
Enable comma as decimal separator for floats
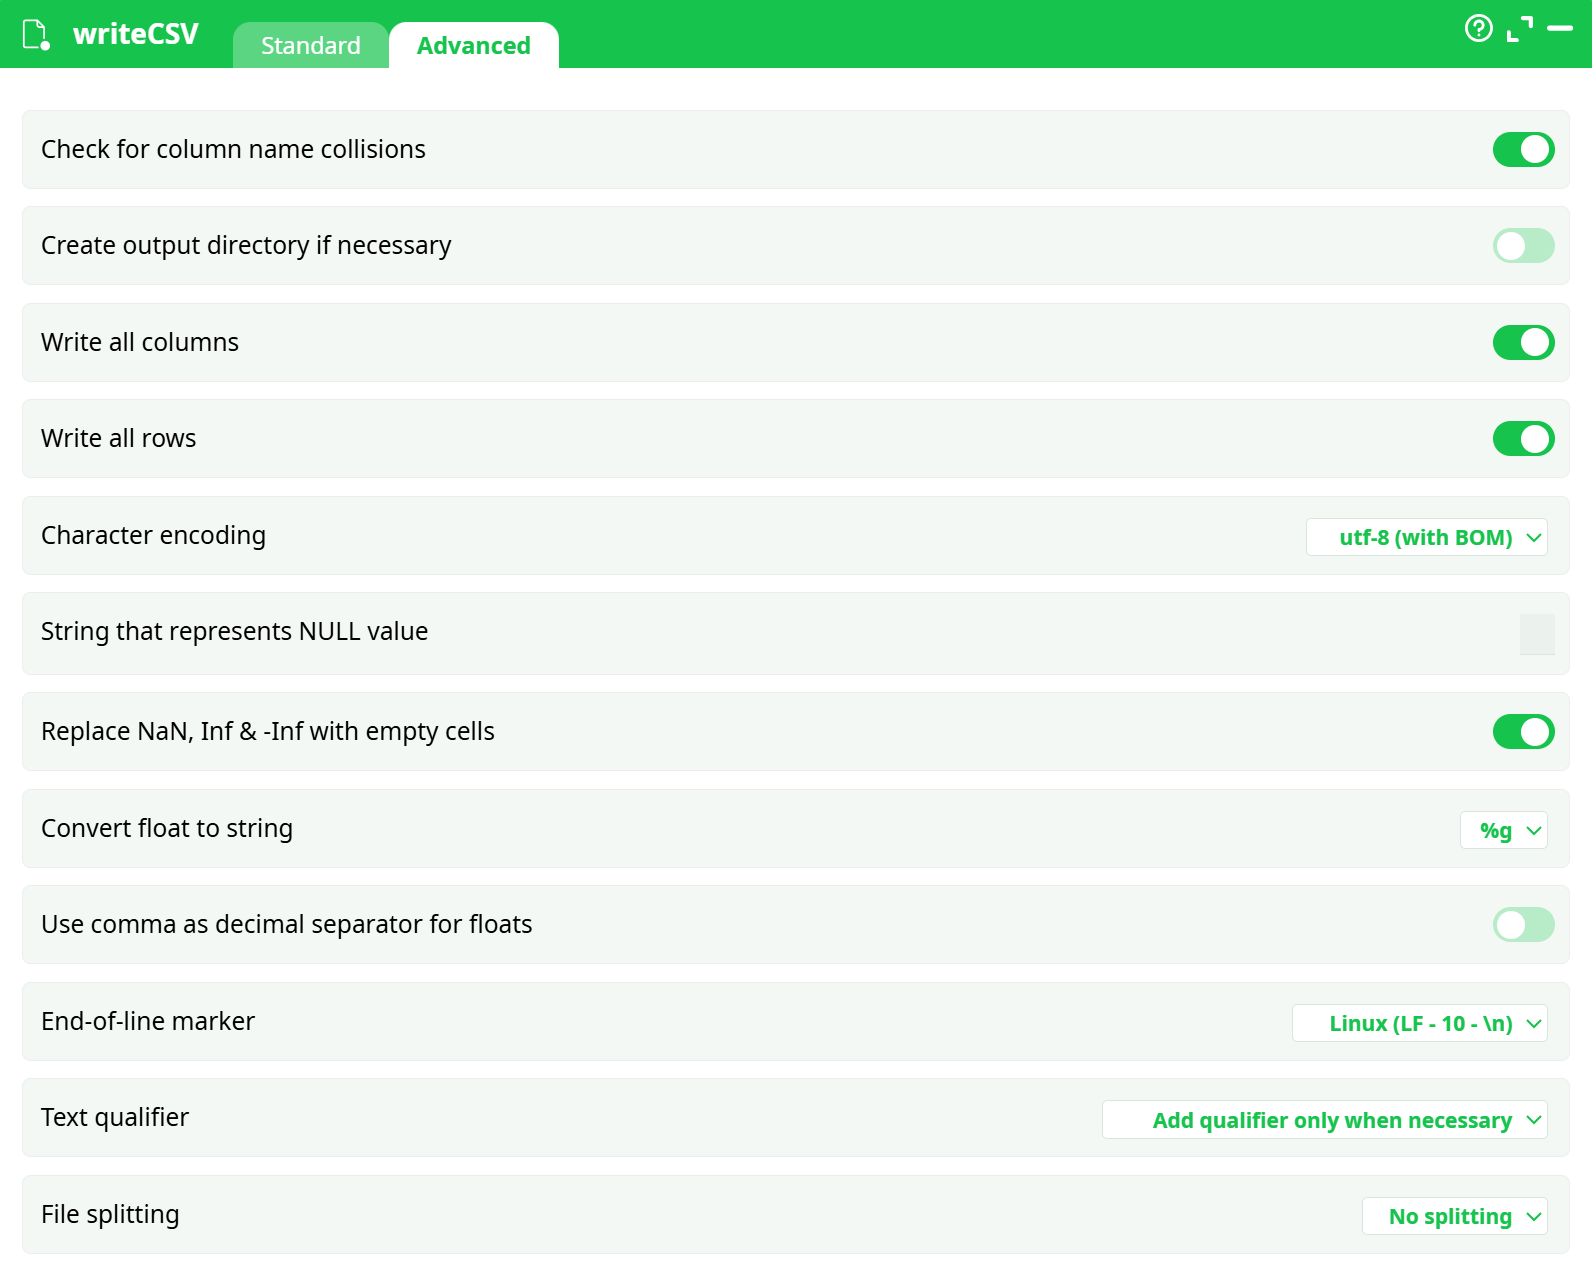coord(1522,925)
